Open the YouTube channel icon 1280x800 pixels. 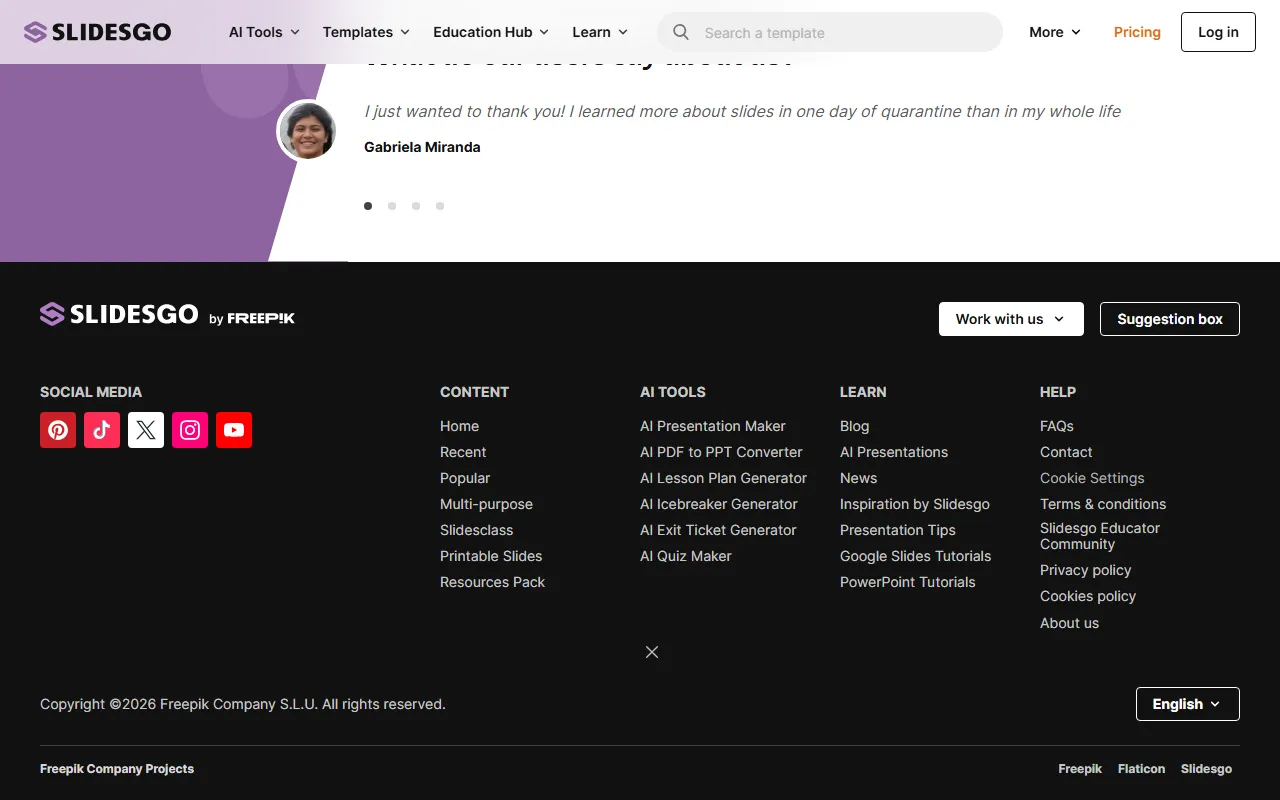[234, 430]
